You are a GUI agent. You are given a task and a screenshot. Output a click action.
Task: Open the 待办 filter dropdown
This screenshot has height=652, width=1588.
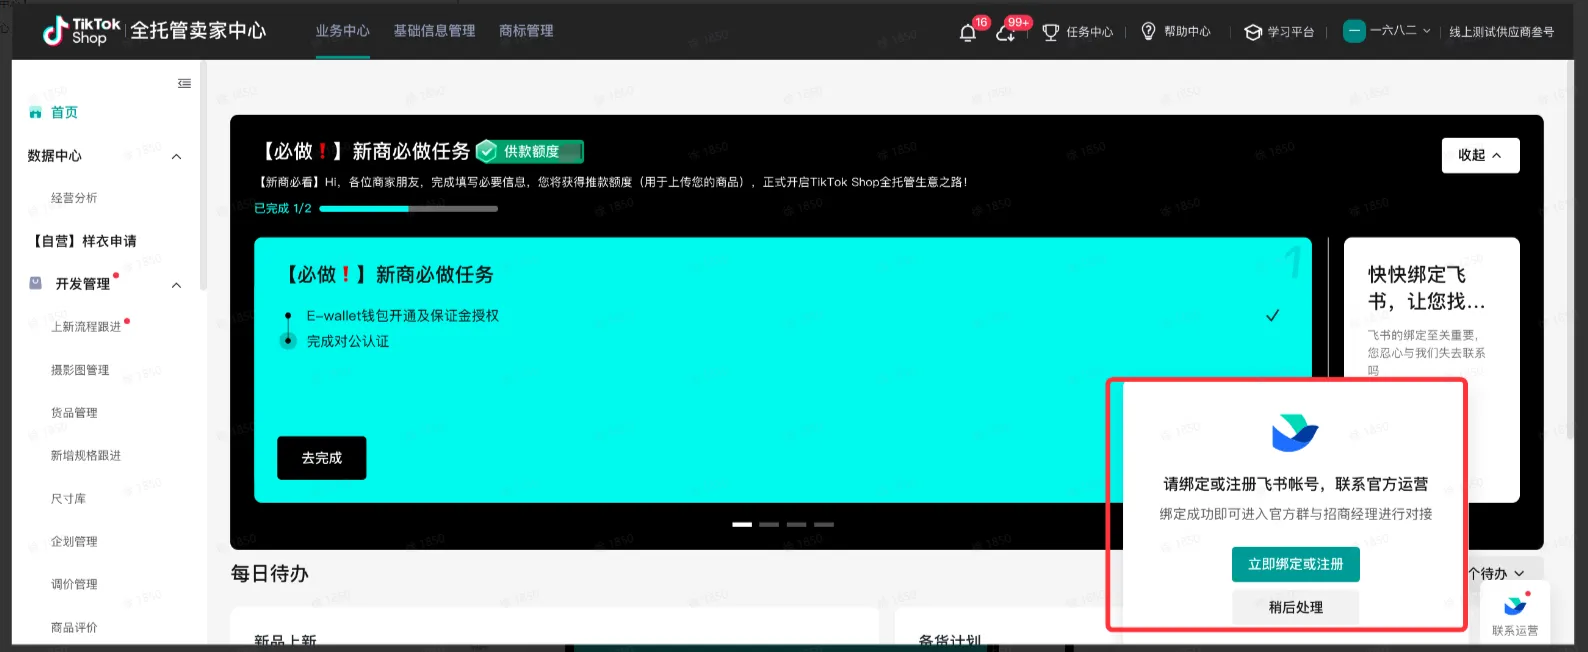pos(1496,573)
